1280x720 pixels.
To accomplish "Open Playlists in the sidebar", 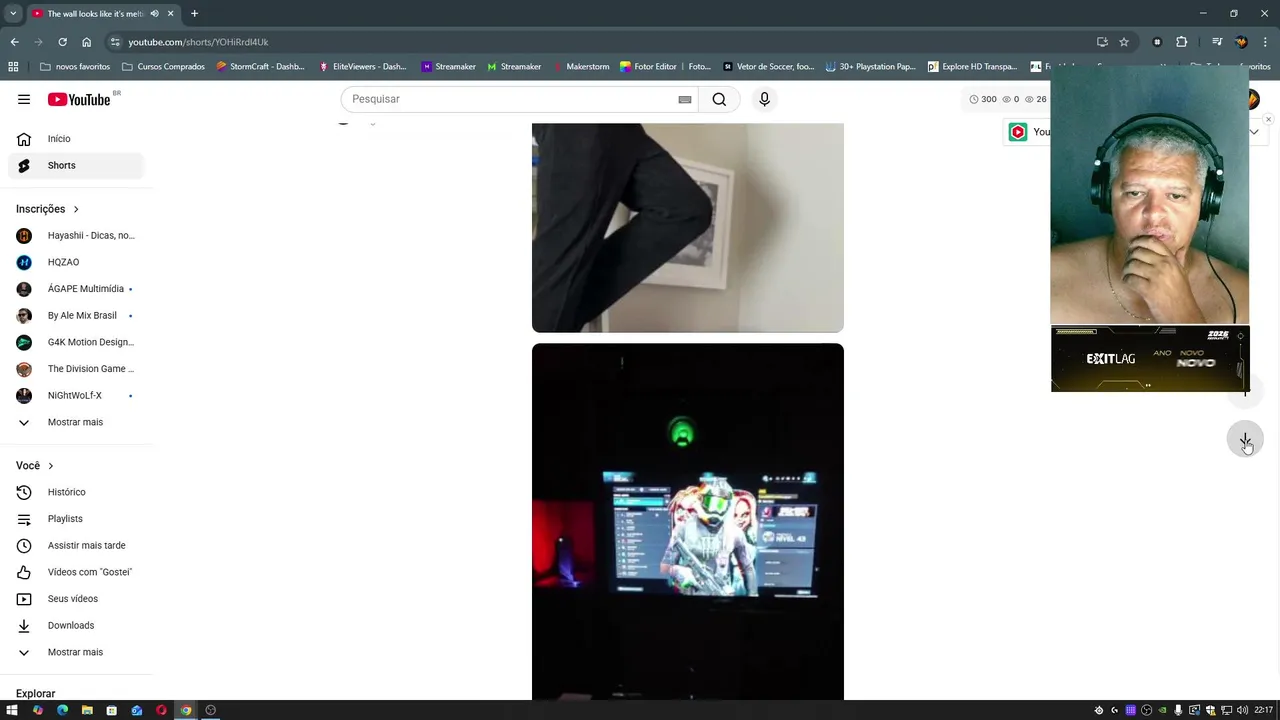I will coord(76,519).
